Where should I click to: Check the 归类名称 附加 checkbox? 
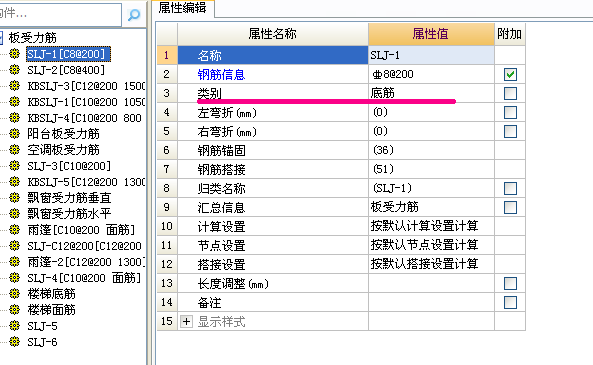pyautogui.click(x=510, y=188)
